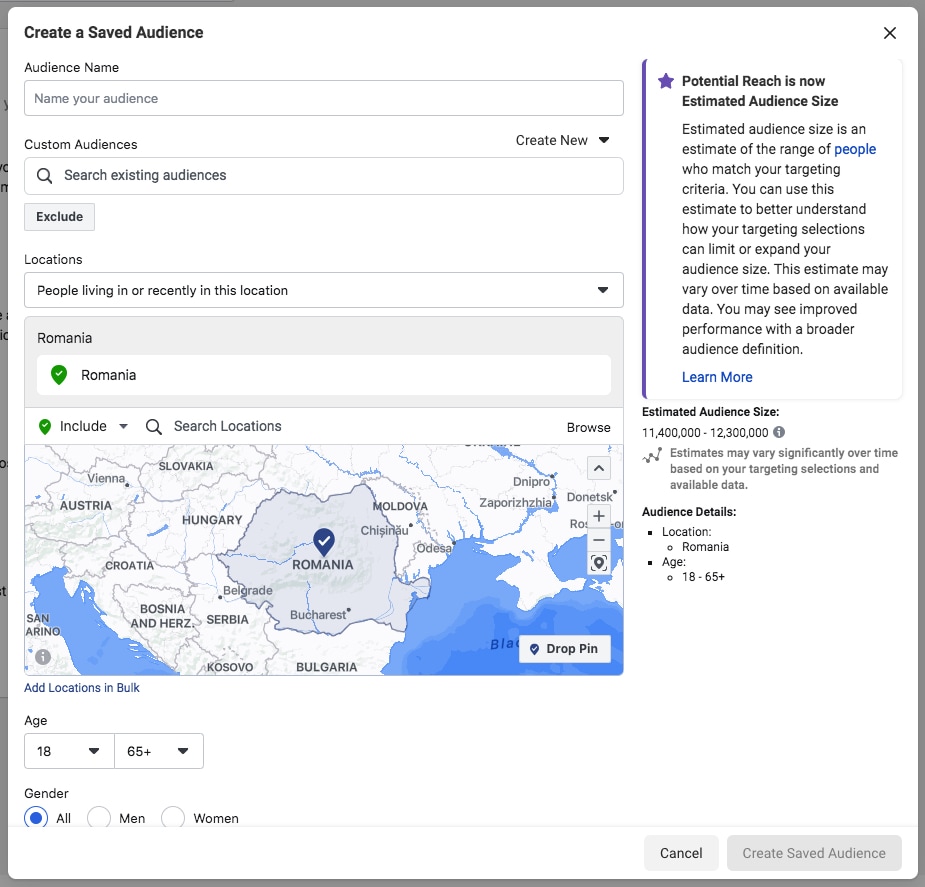Click the Browse locations link
Viewport: 925px width, 887px height.
pos(588,427)
